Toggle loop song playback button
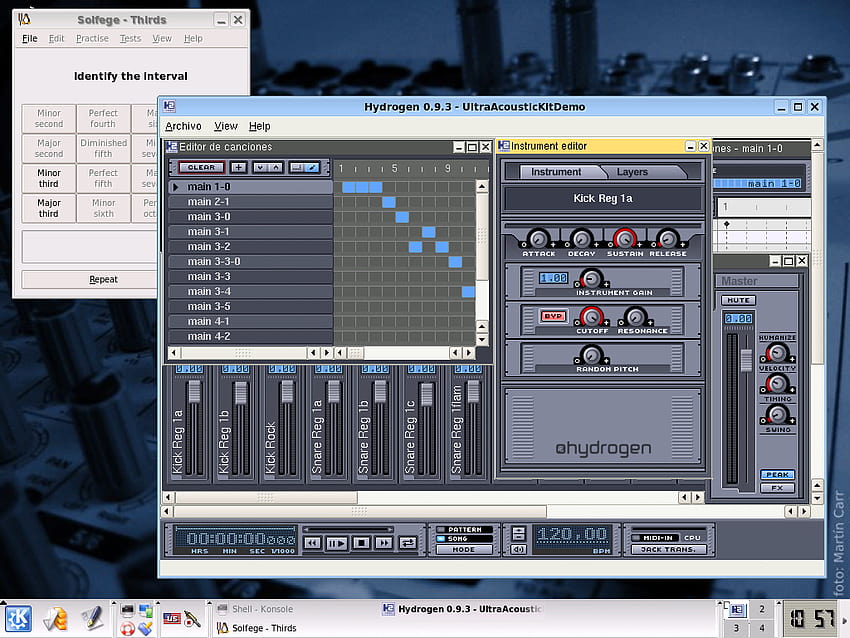850x638 pixels. pyautogui.click(x=408, y=543)
